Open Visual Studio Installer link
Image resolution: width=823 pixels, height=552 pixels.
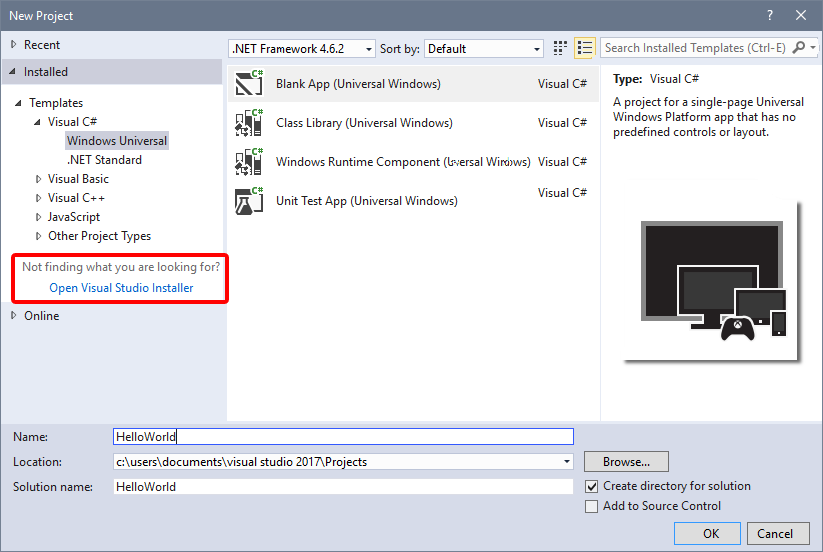point(121,288)
